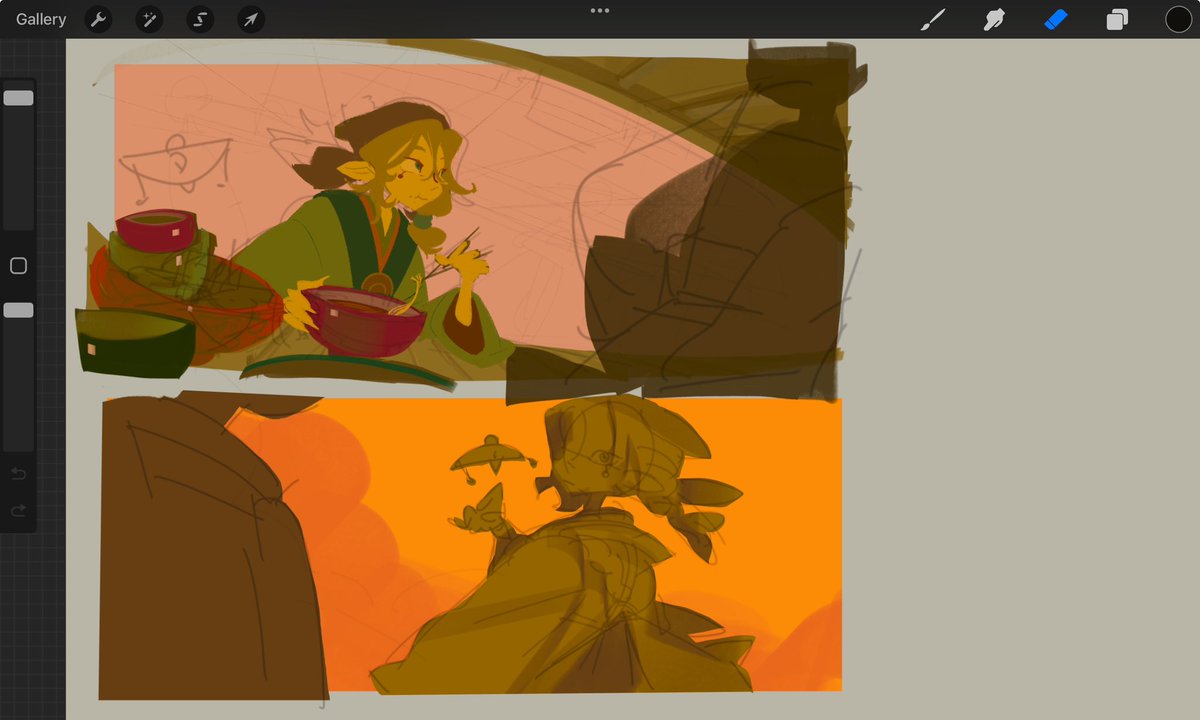Open the Actions wrench menu
Screen dimensions: 1200x720
(98, 19)
